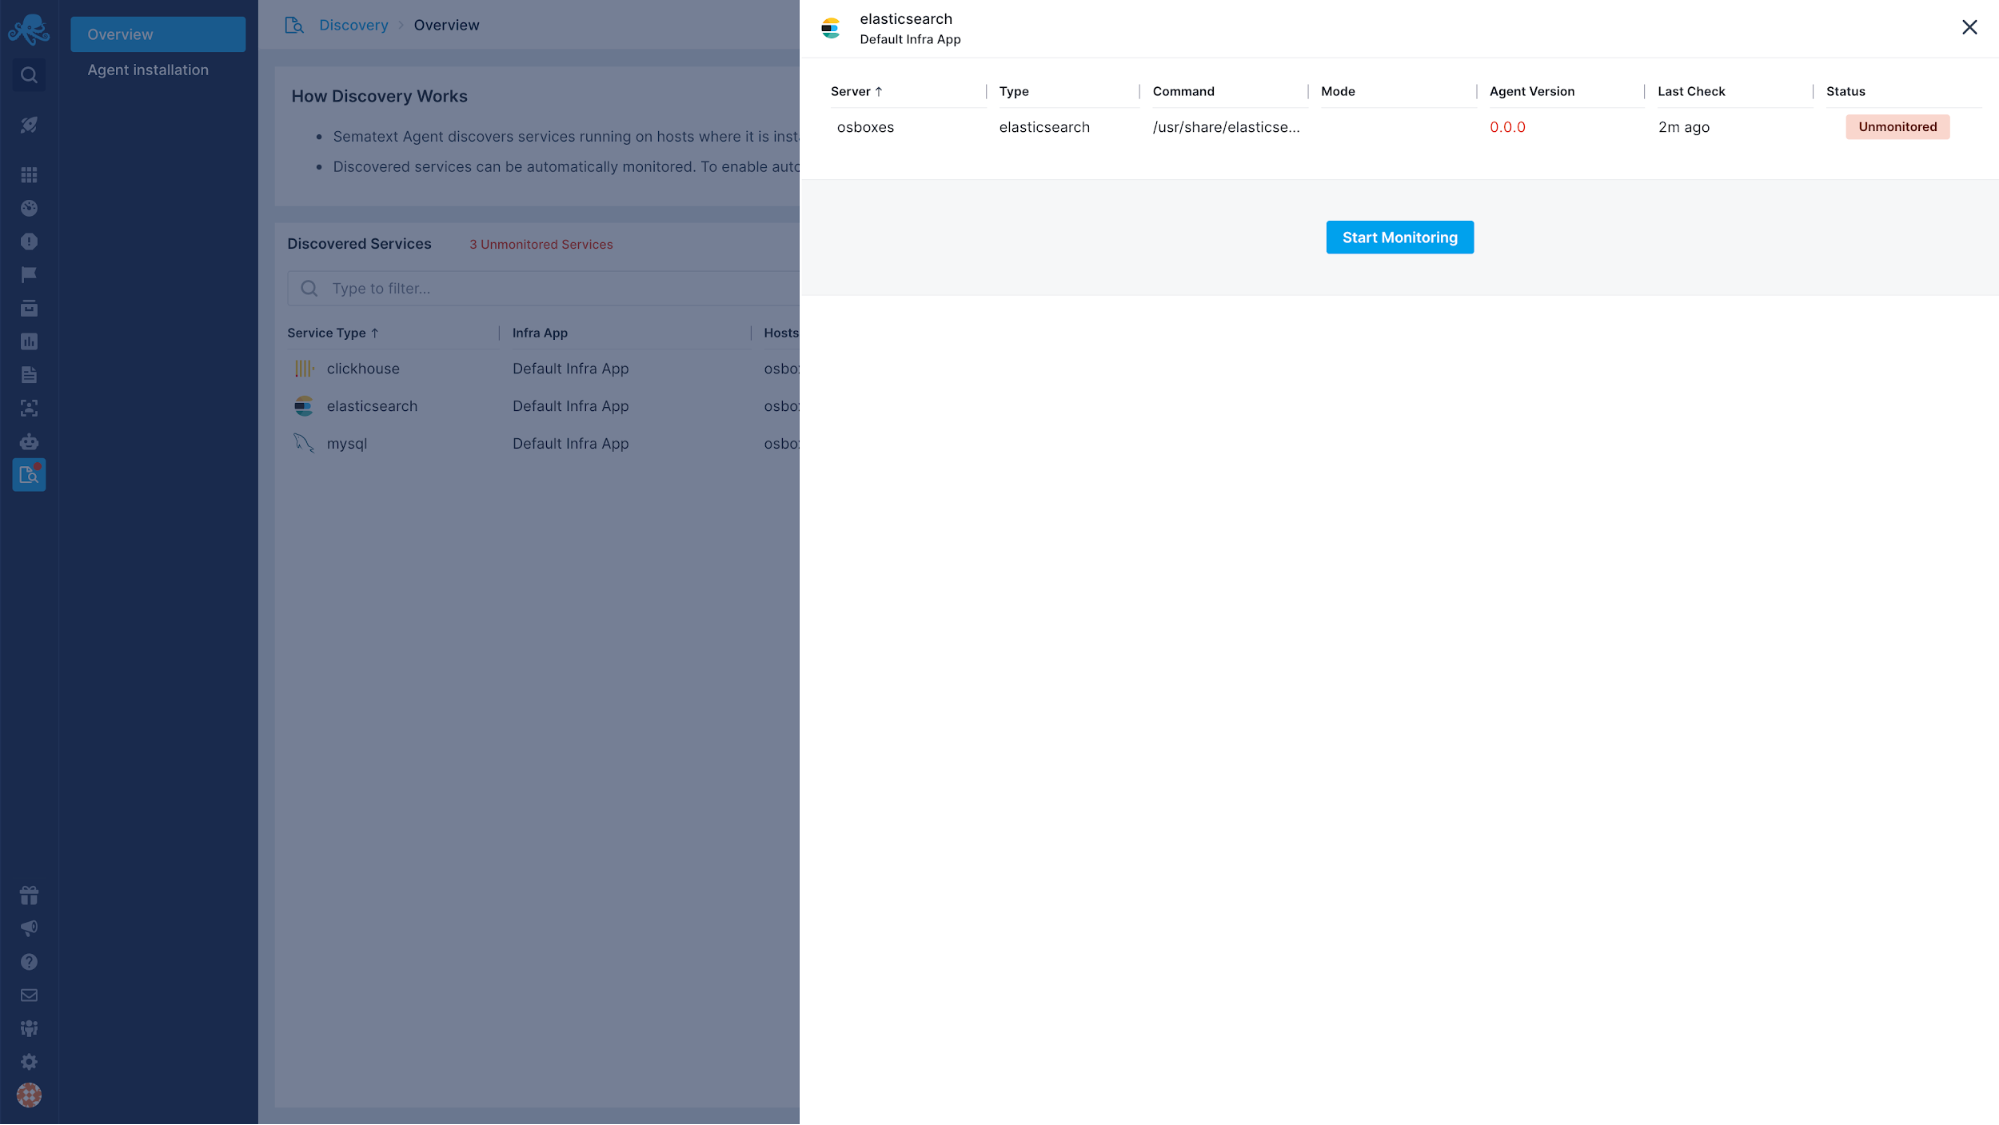This screenshot has width=1999, height=1125.
Task: Click the Discovery breadcrumb icon
Action: [x=294, y=25]
